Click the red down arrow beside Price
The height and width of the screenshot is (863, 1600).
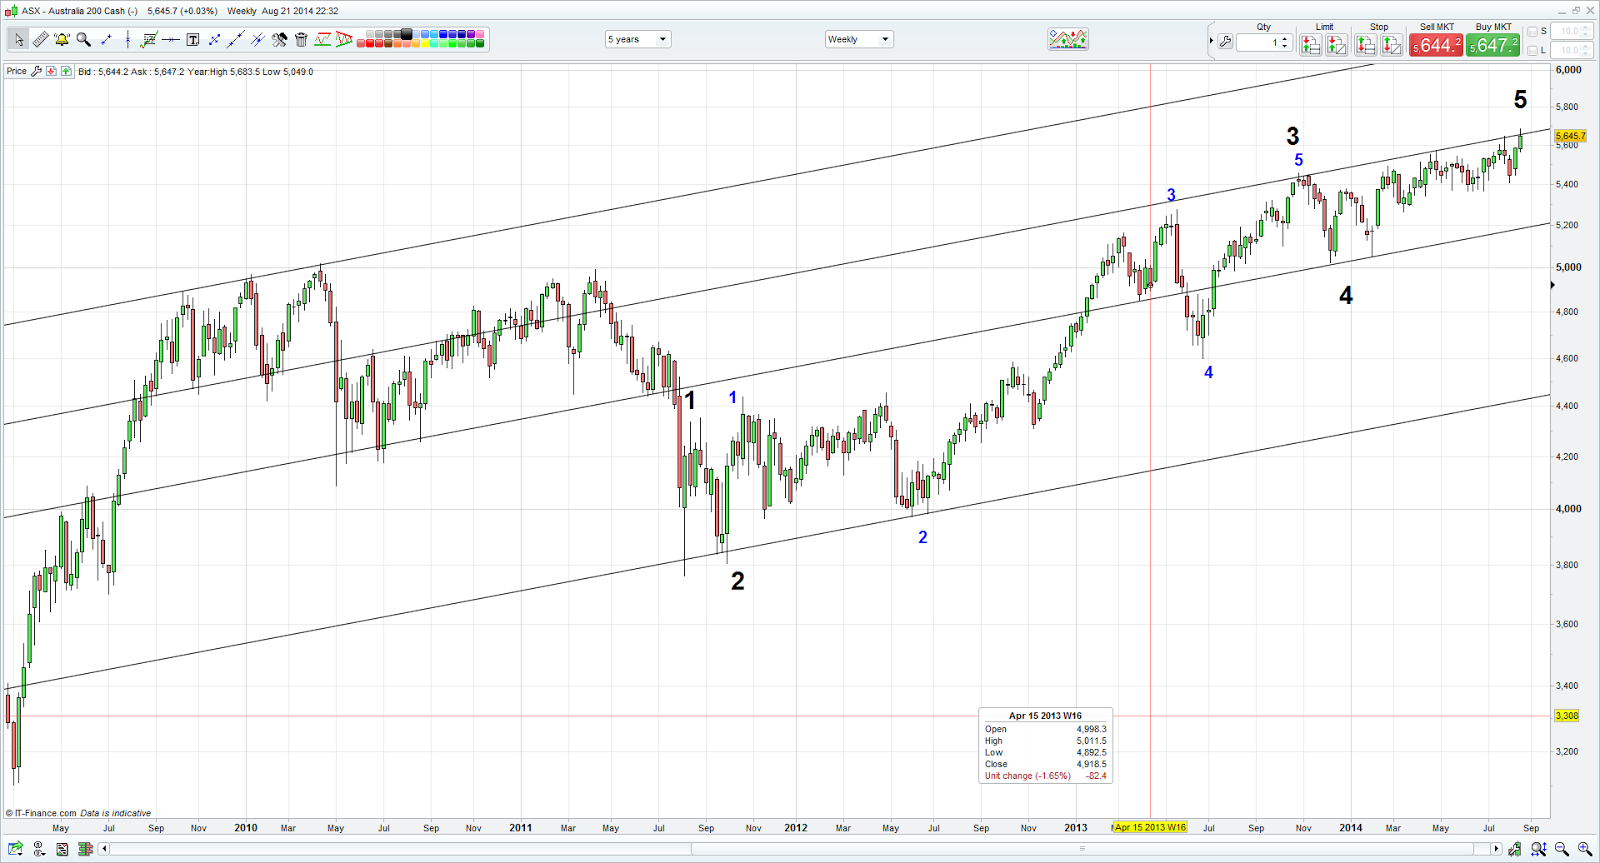[x=51, y=71]
